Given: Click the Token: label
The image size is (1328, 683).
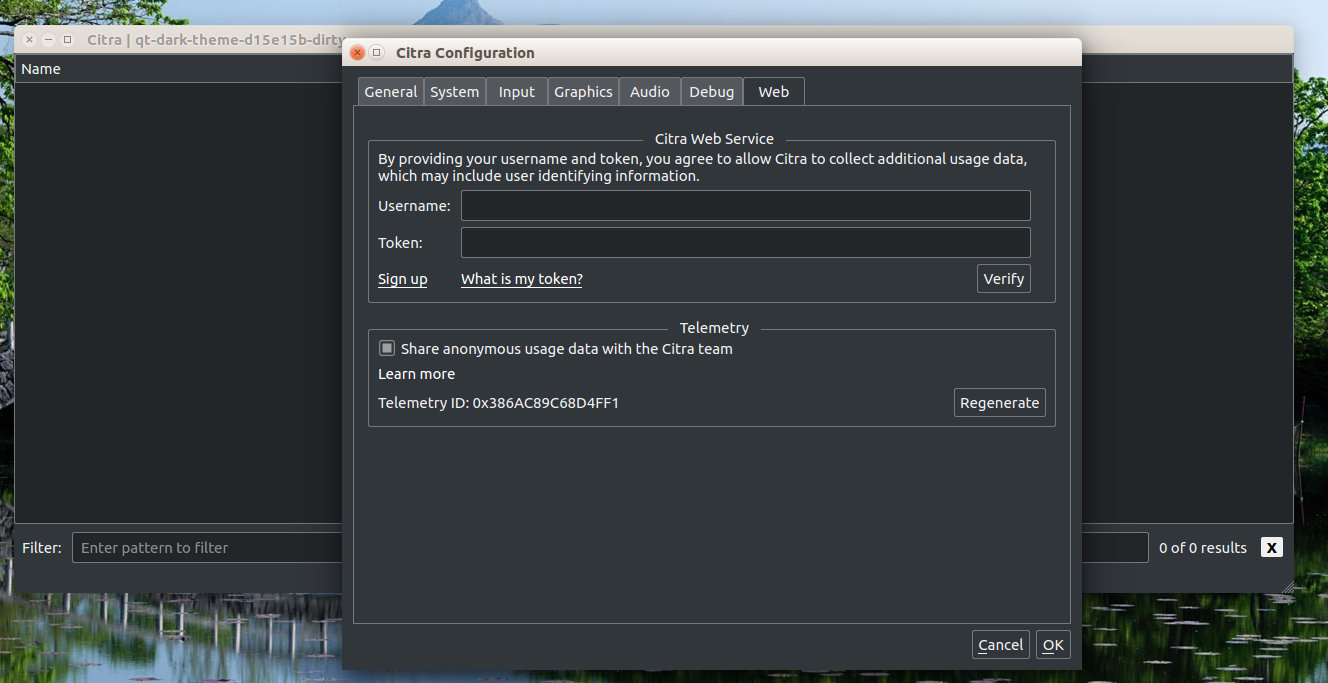Looking at the screenshot, I should point(400,242).
